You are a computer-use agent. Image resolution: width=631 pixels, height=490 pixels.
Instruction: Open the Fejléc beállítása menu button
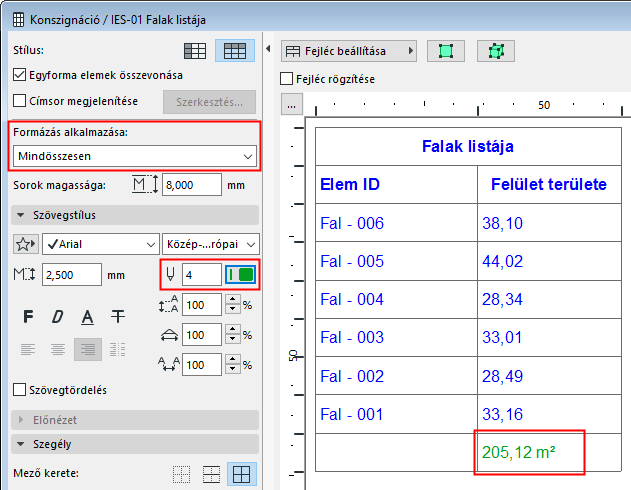click(348, 51)
